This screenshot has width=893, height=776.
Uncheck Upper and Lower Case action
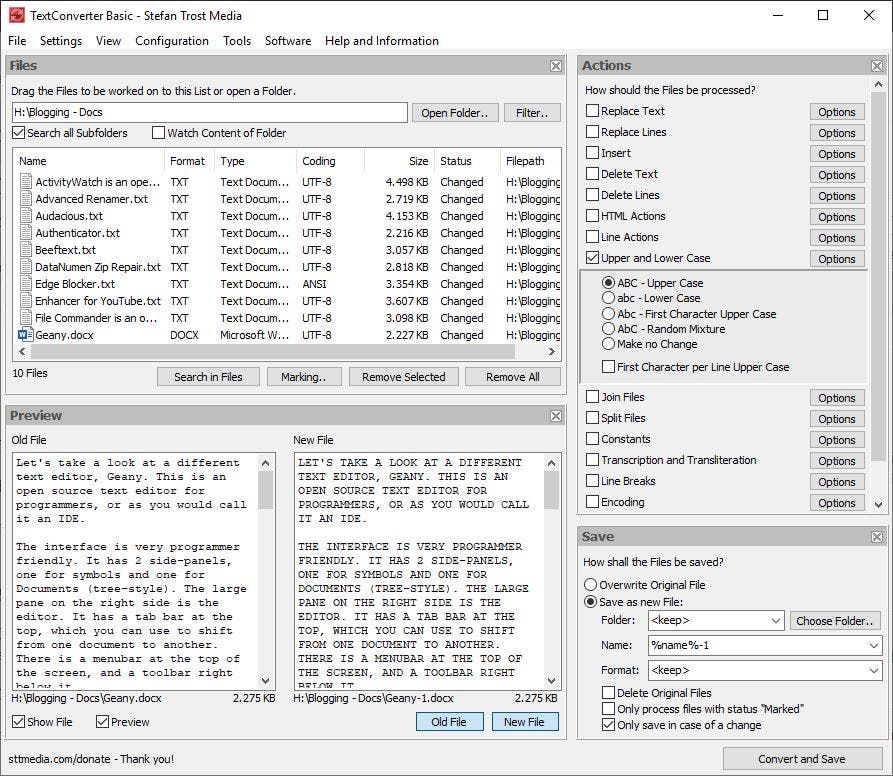[x=592, y=258]
